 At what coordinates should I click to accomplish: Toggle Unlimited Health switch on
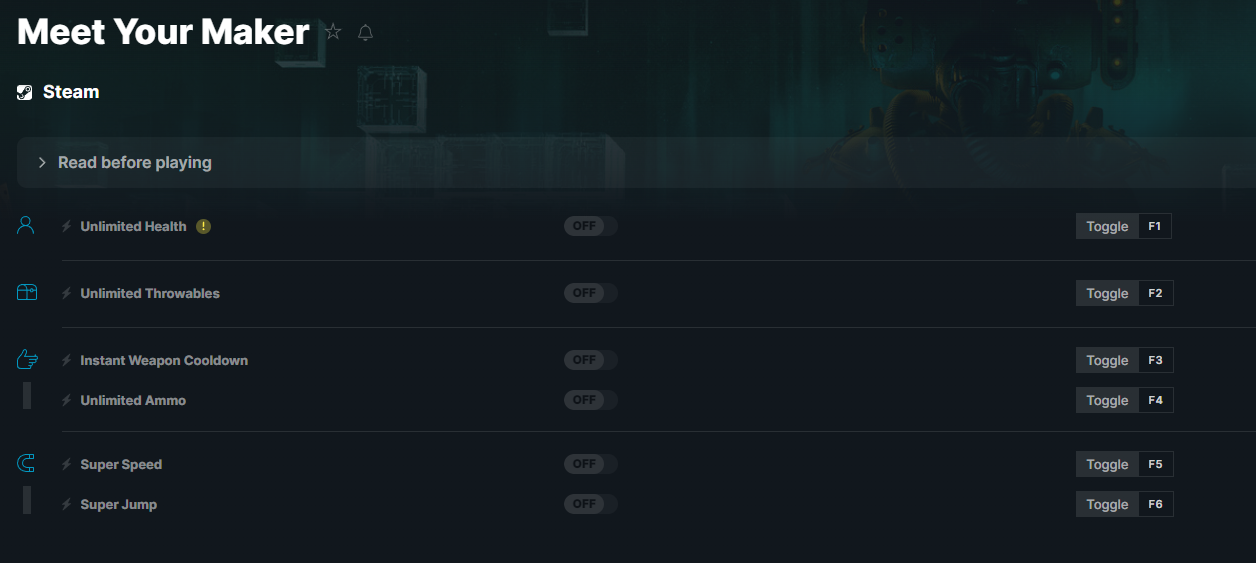click(x=591, y=226)
